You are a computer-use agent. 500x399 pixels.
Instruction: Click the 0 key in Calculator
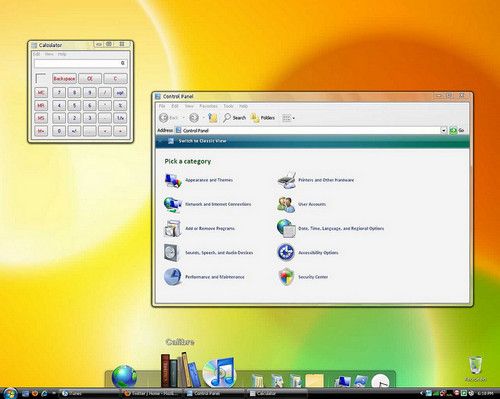pyautogui.click(x=59, y=131)
